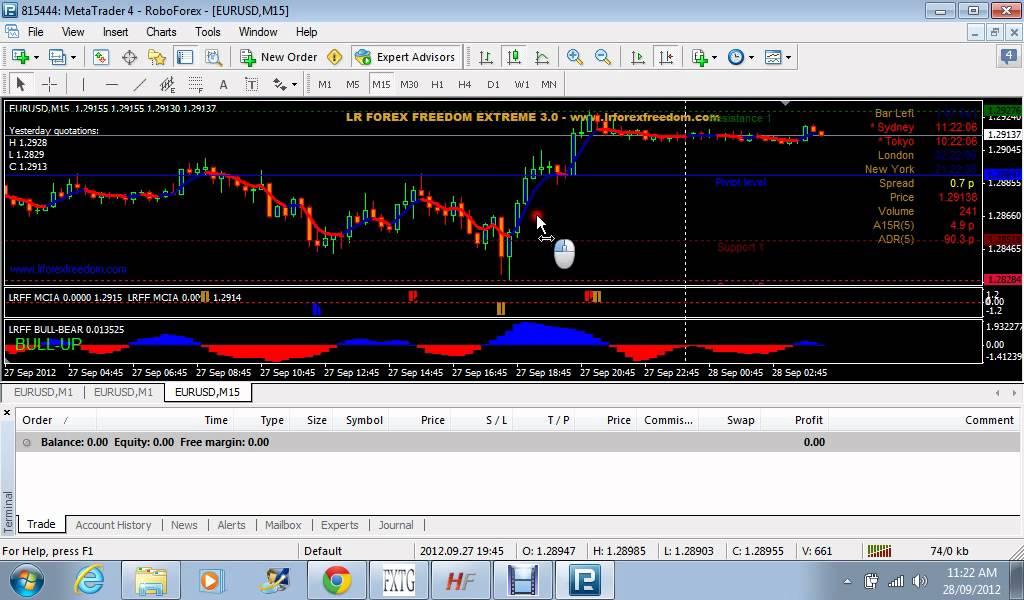Viewport: 1024px width, 600px height.
Task: Open the Experts terminal tab
Action: coord(340,525)
